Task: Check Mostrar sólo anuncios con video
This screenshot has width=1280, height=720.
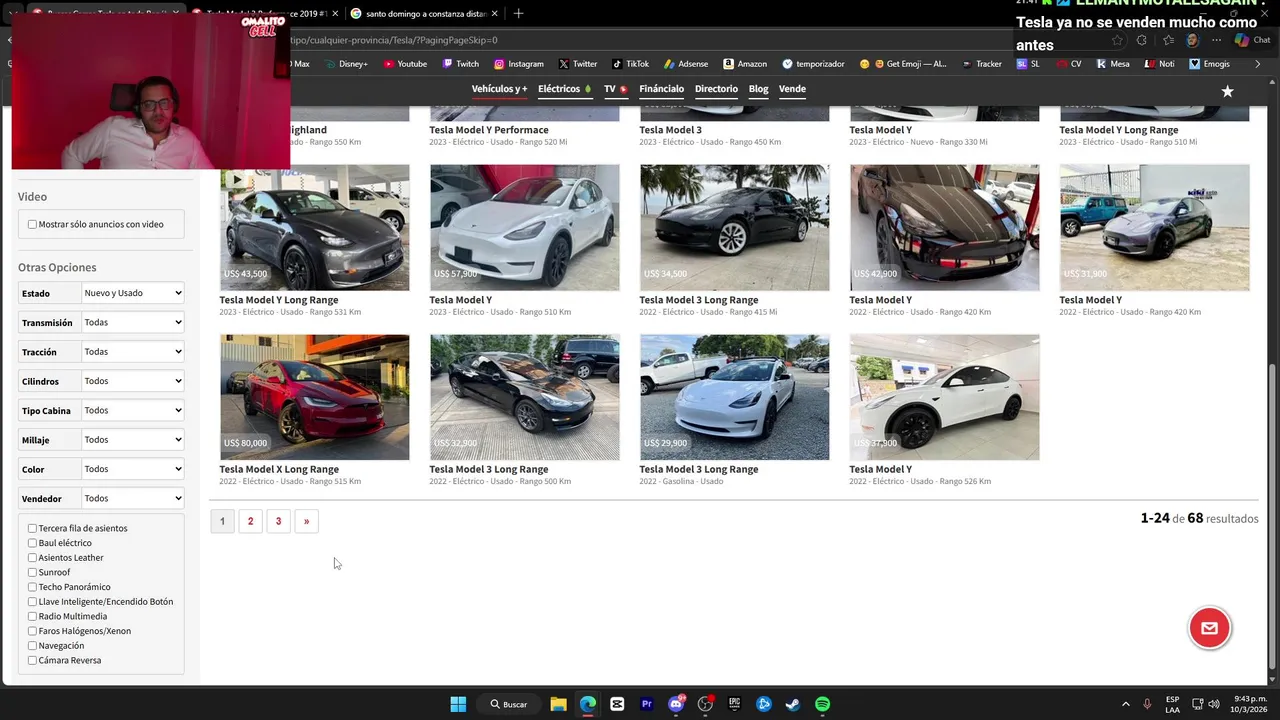Action: click(x=32, y=225)
